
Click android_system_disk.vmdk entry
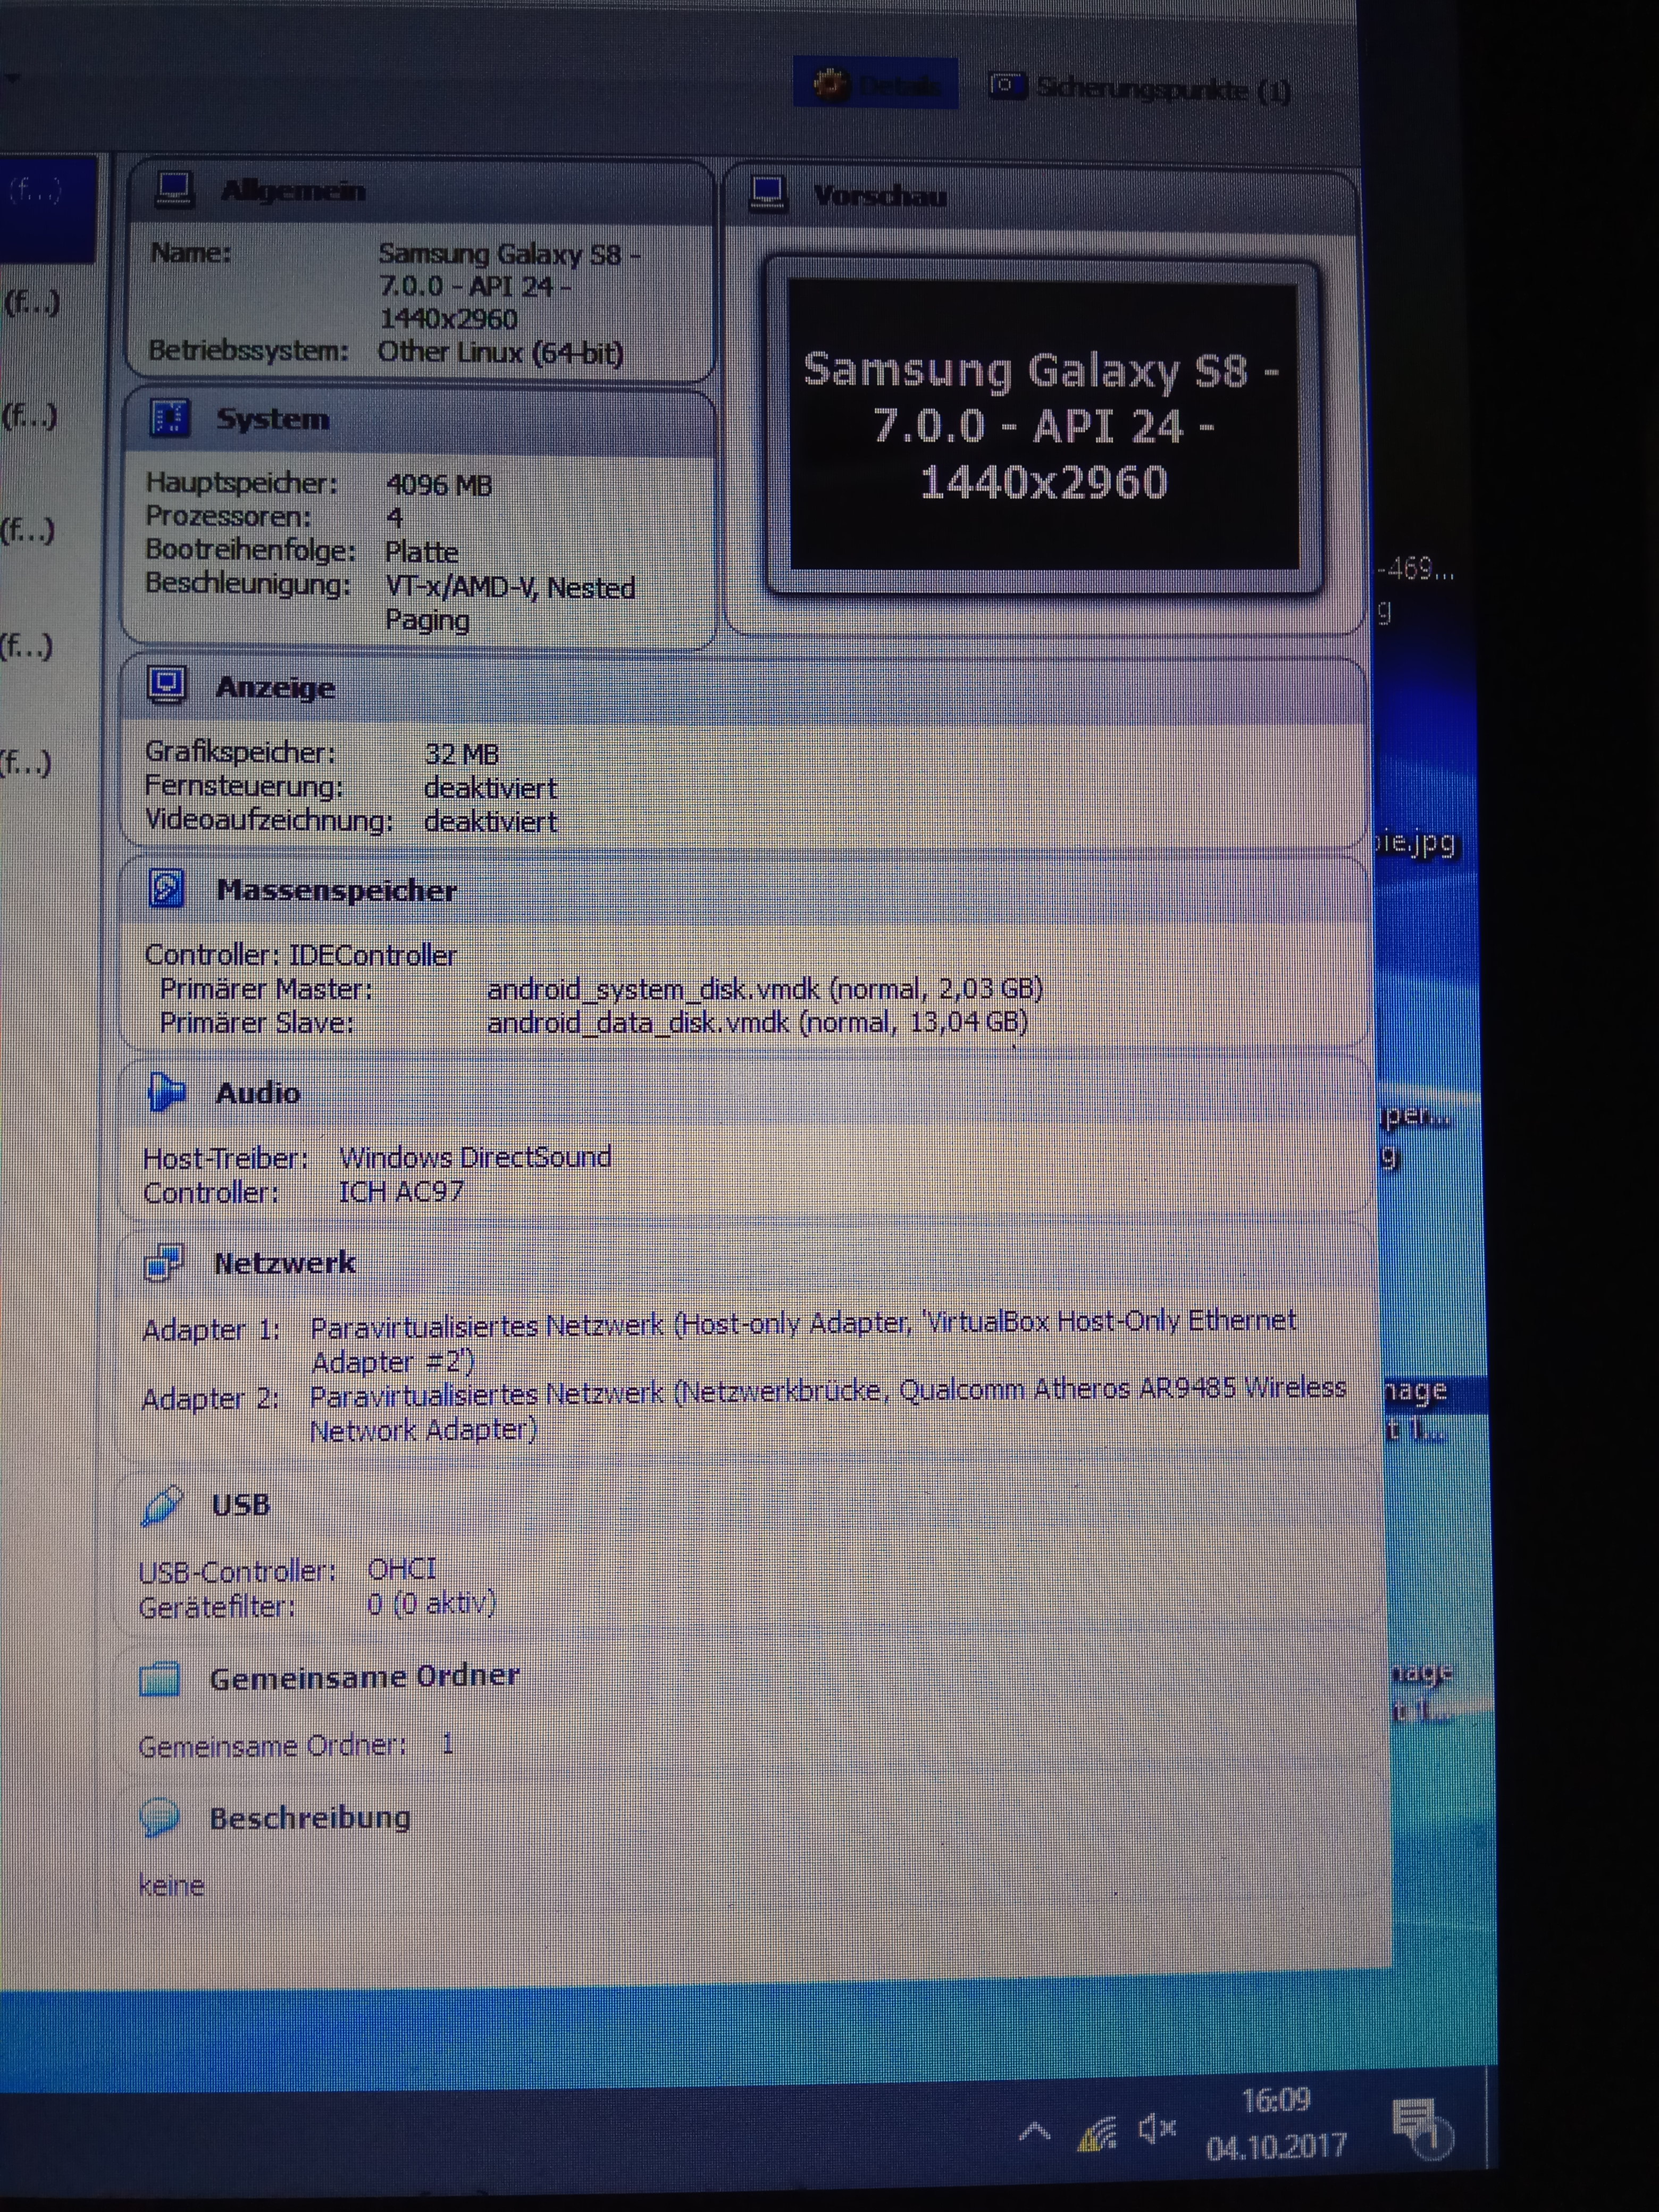(765, 989)
